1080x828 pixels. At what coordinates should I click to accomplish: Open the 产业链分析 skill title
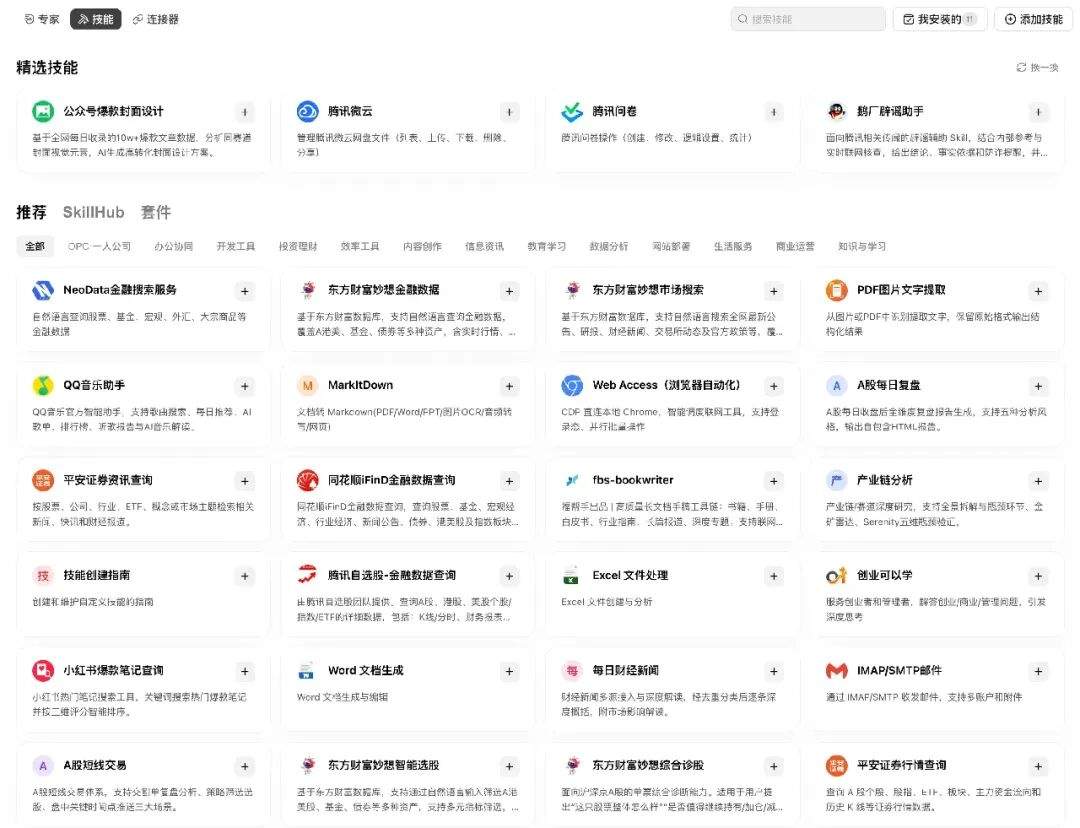[x=884, y=480]
